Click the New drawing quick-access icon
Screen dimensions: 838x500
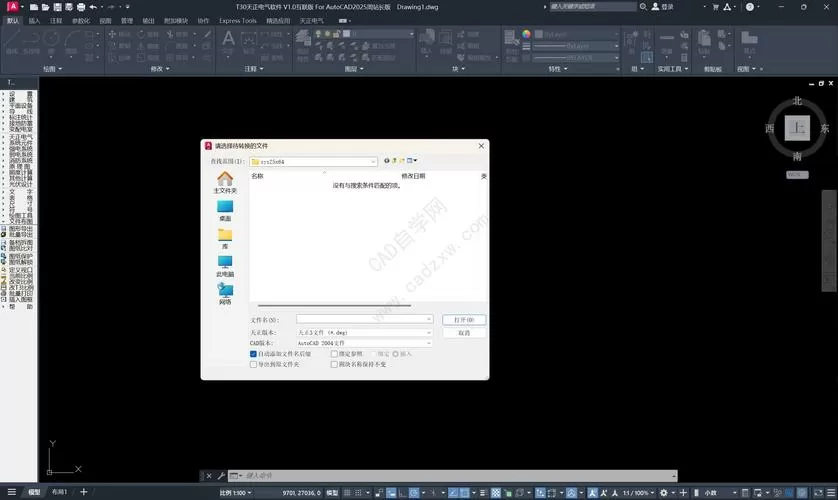coord(34,7)
